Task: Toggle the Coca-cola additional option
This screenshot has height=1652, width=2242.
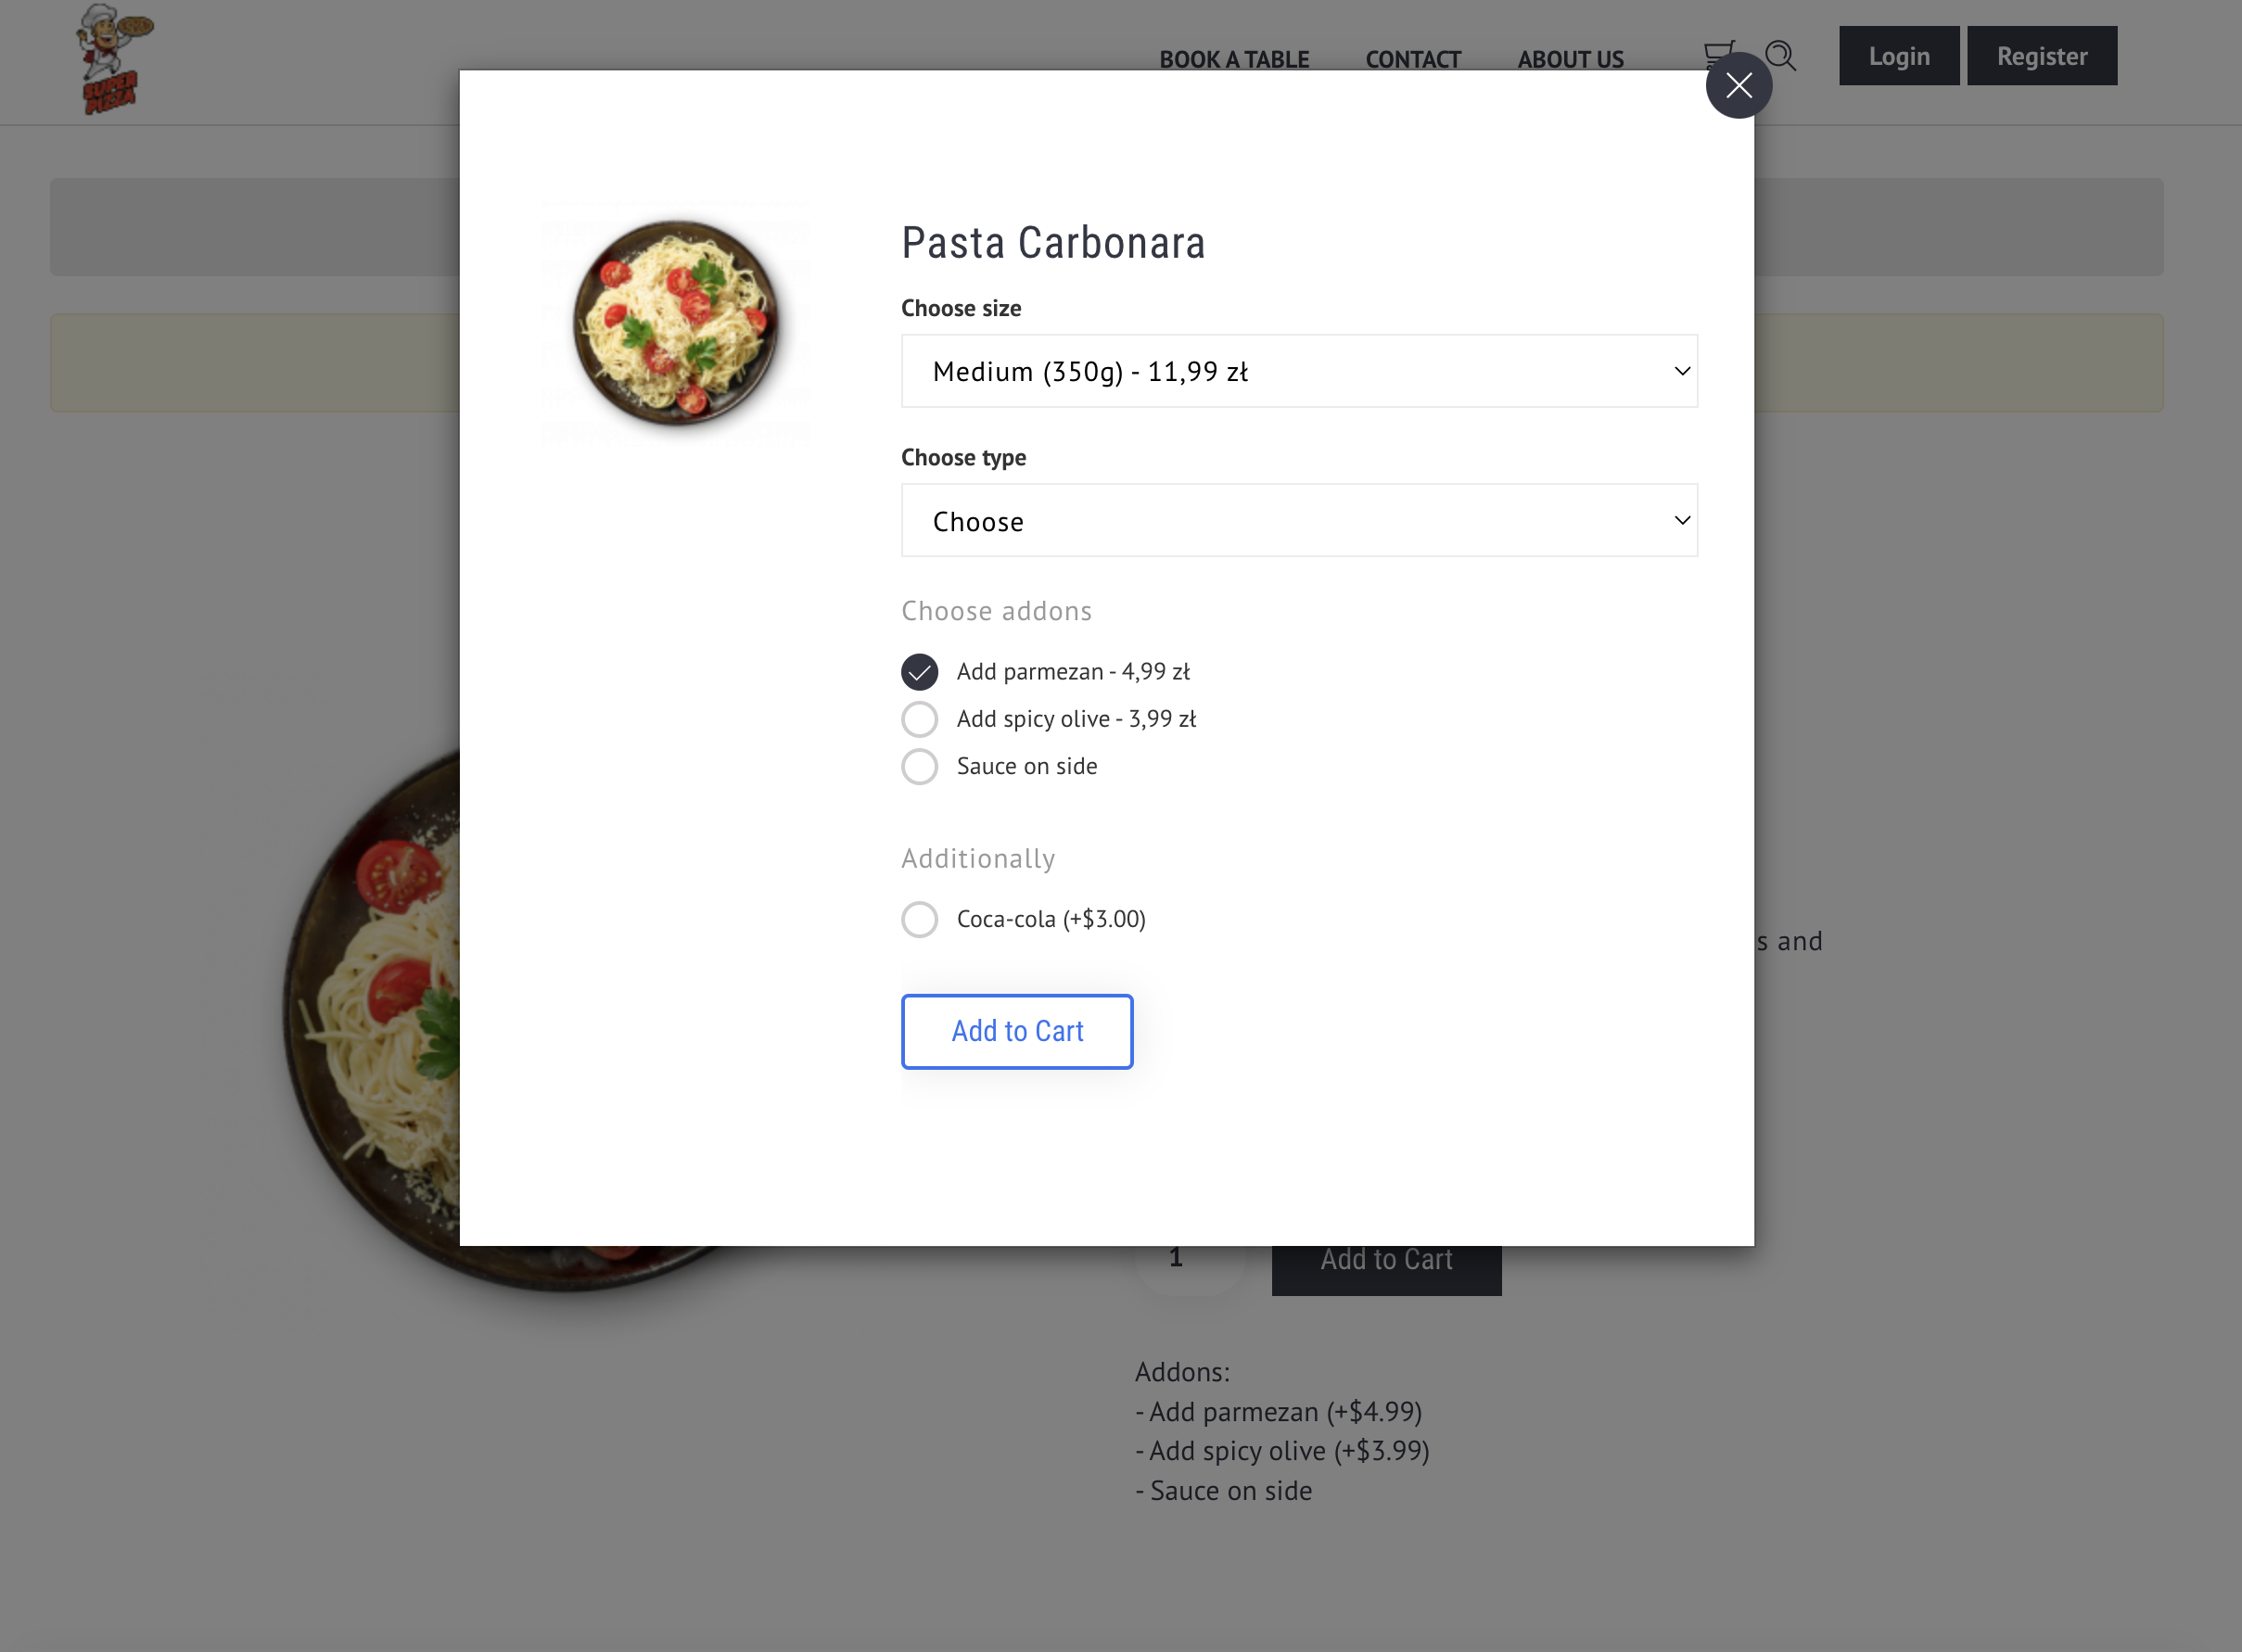Action: pos(919,919)
